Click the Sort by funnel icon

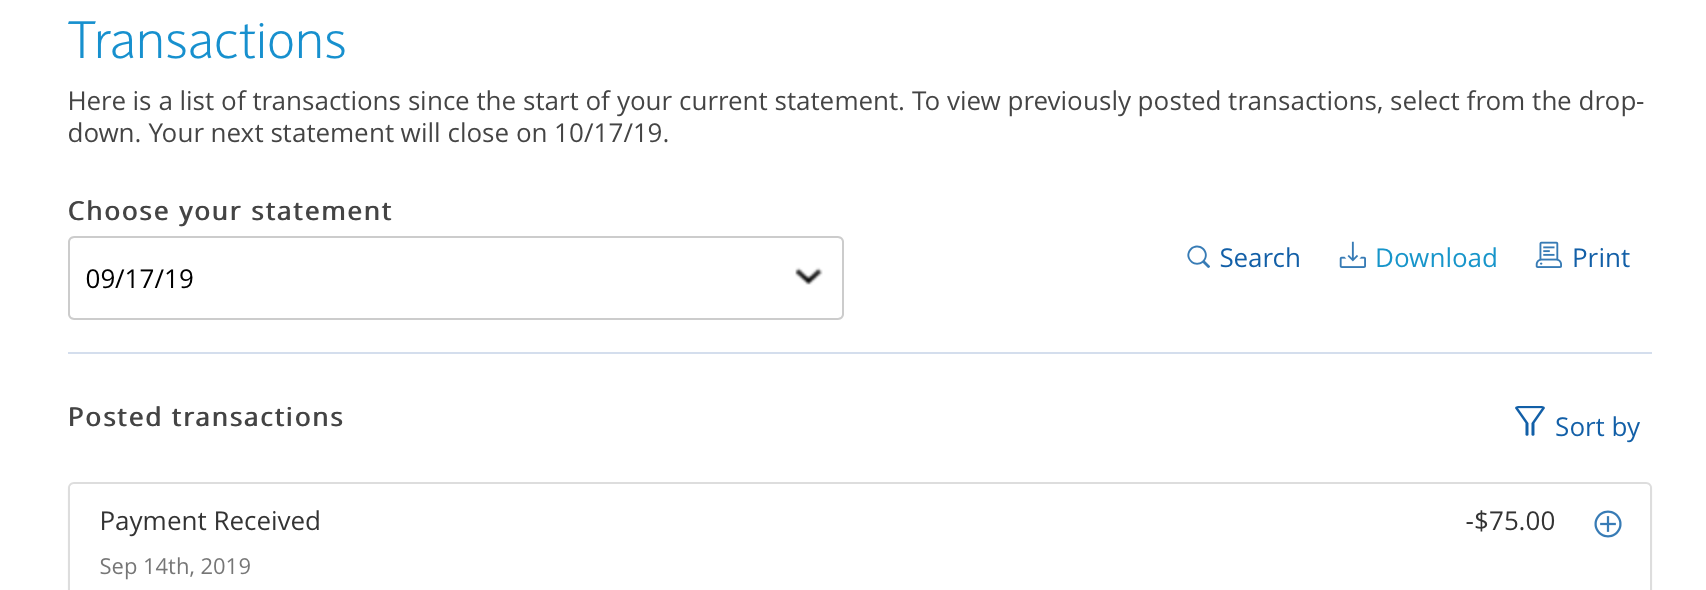1529,421
